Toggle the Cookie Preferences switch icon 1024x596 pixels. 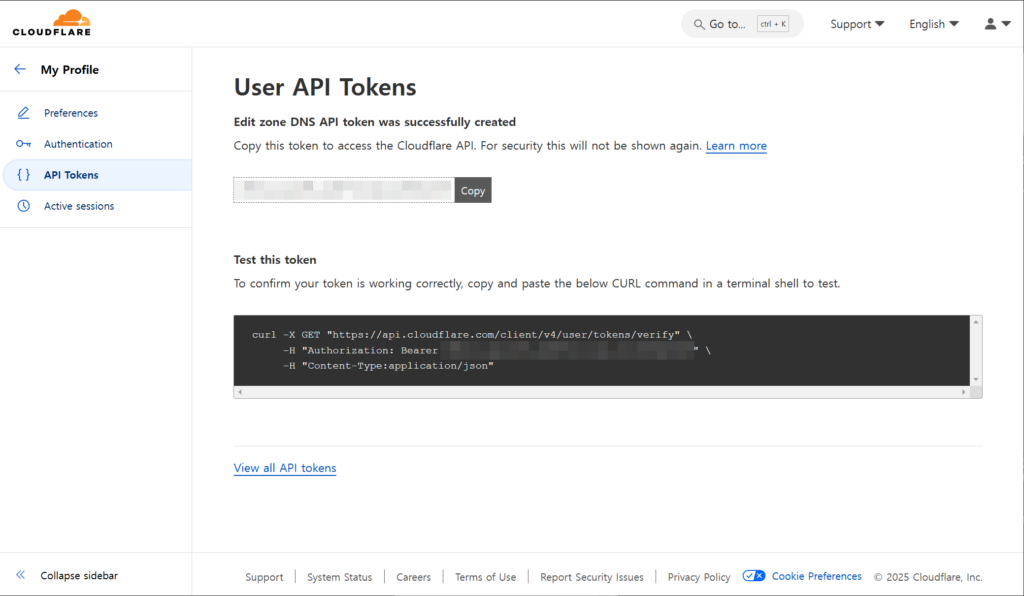coord(754,577)
